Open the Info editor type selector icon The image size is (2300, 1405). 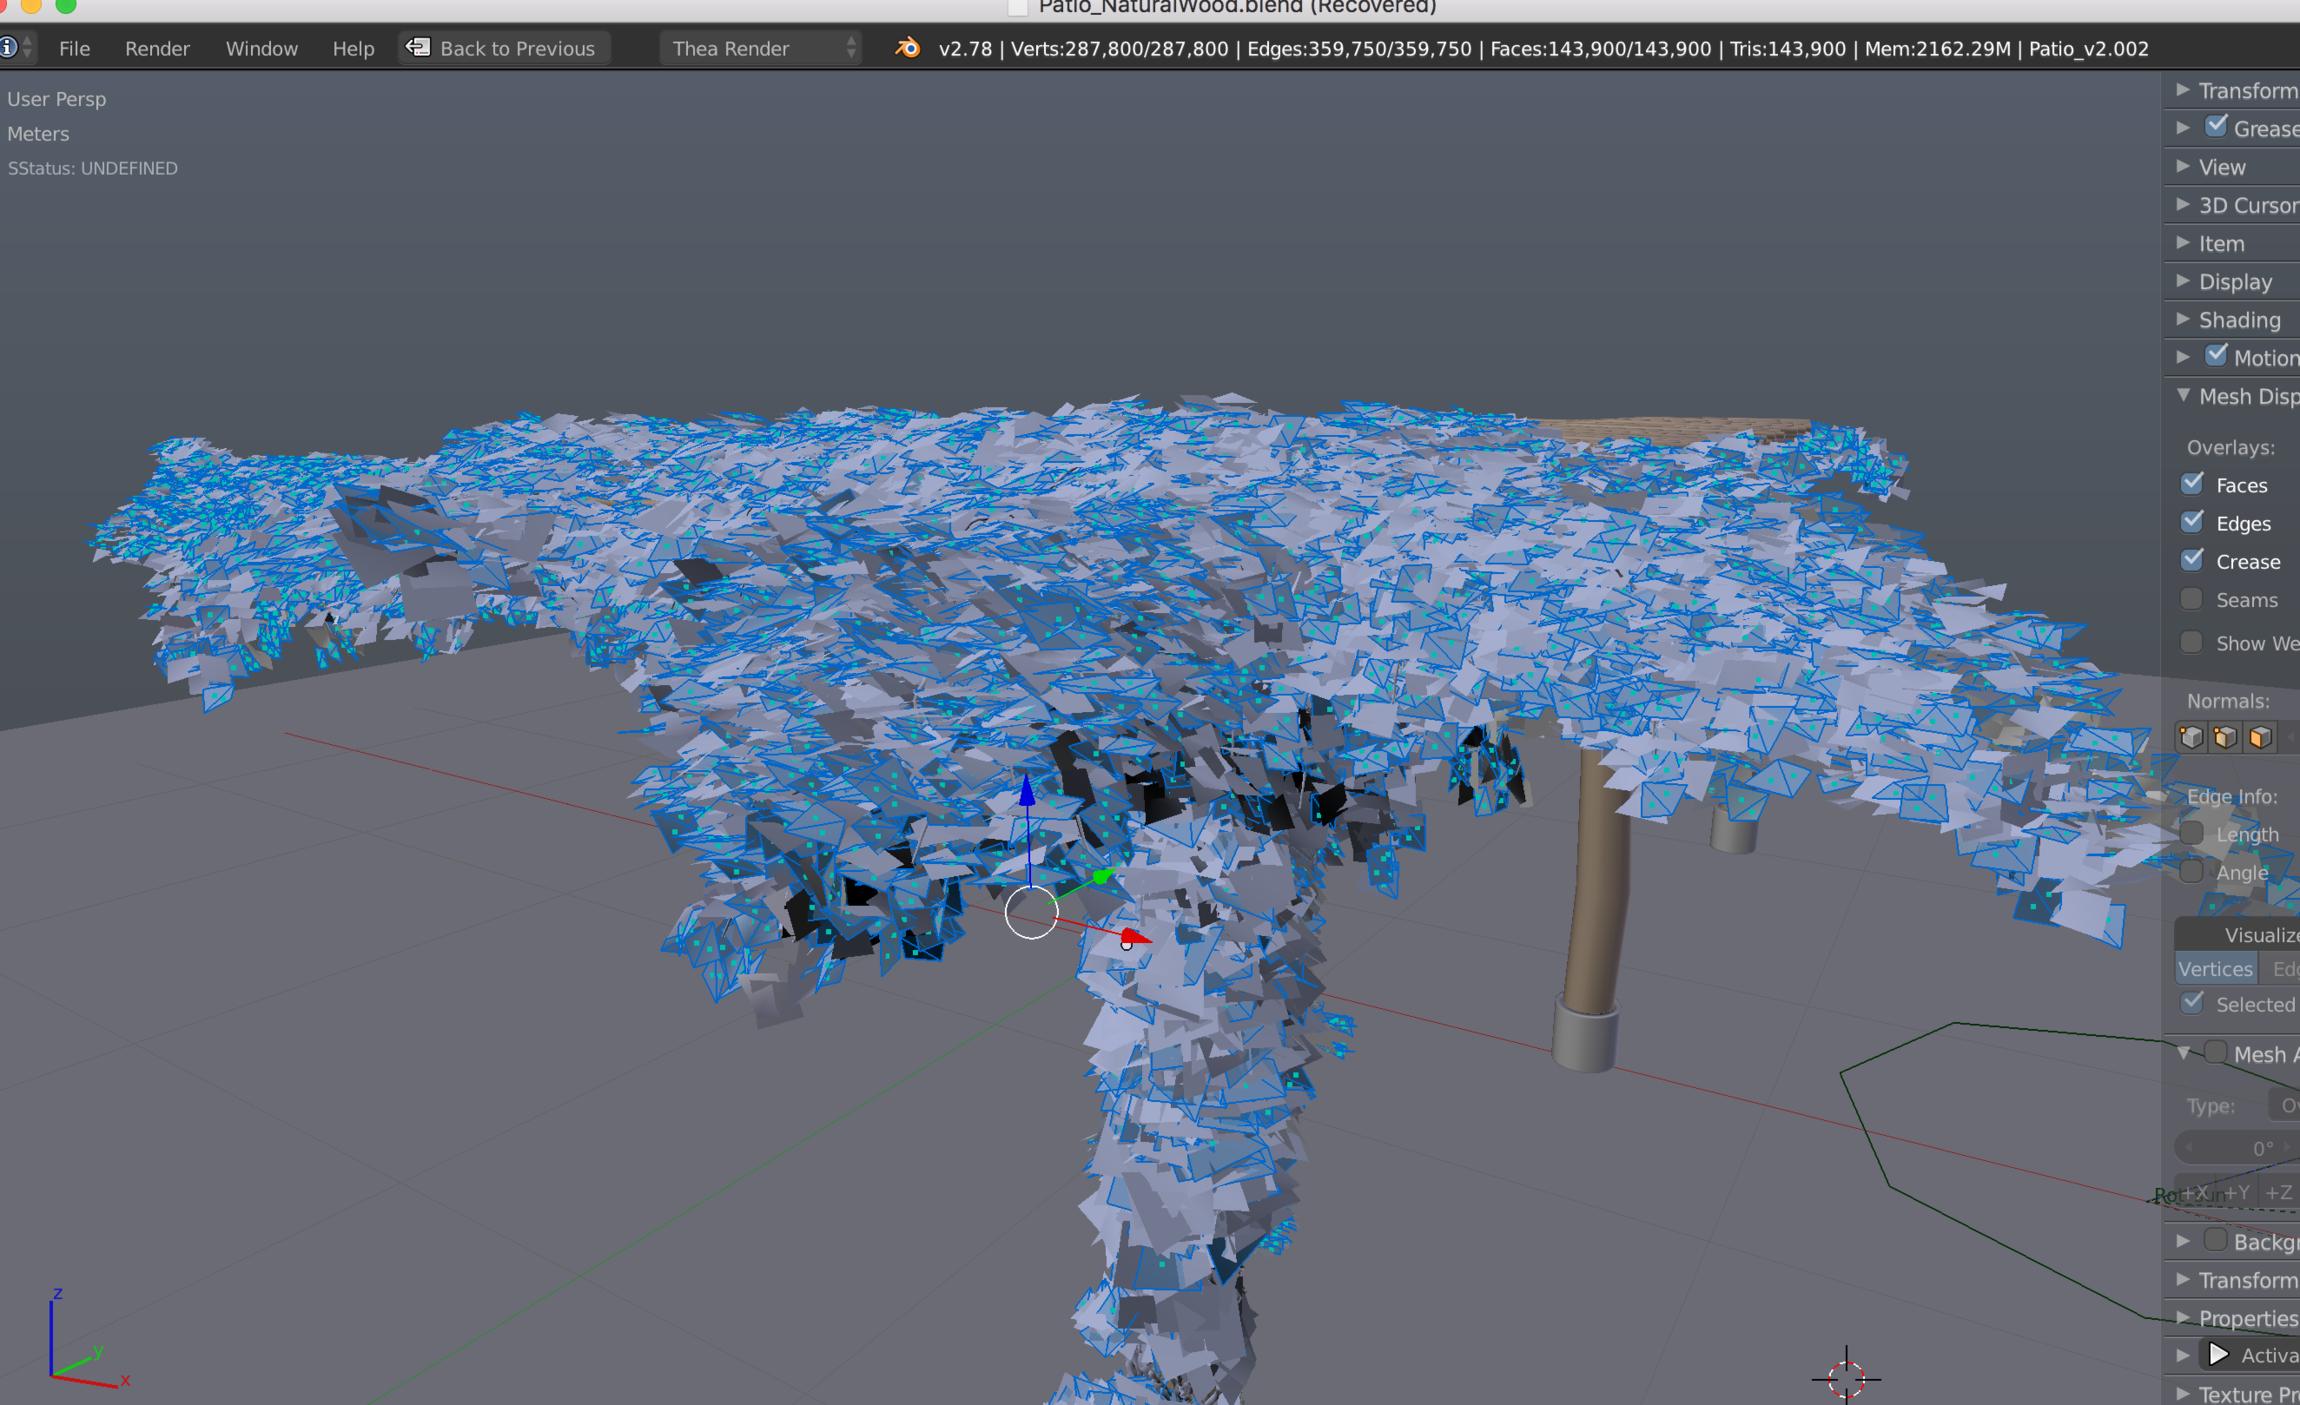pos(17,47)
